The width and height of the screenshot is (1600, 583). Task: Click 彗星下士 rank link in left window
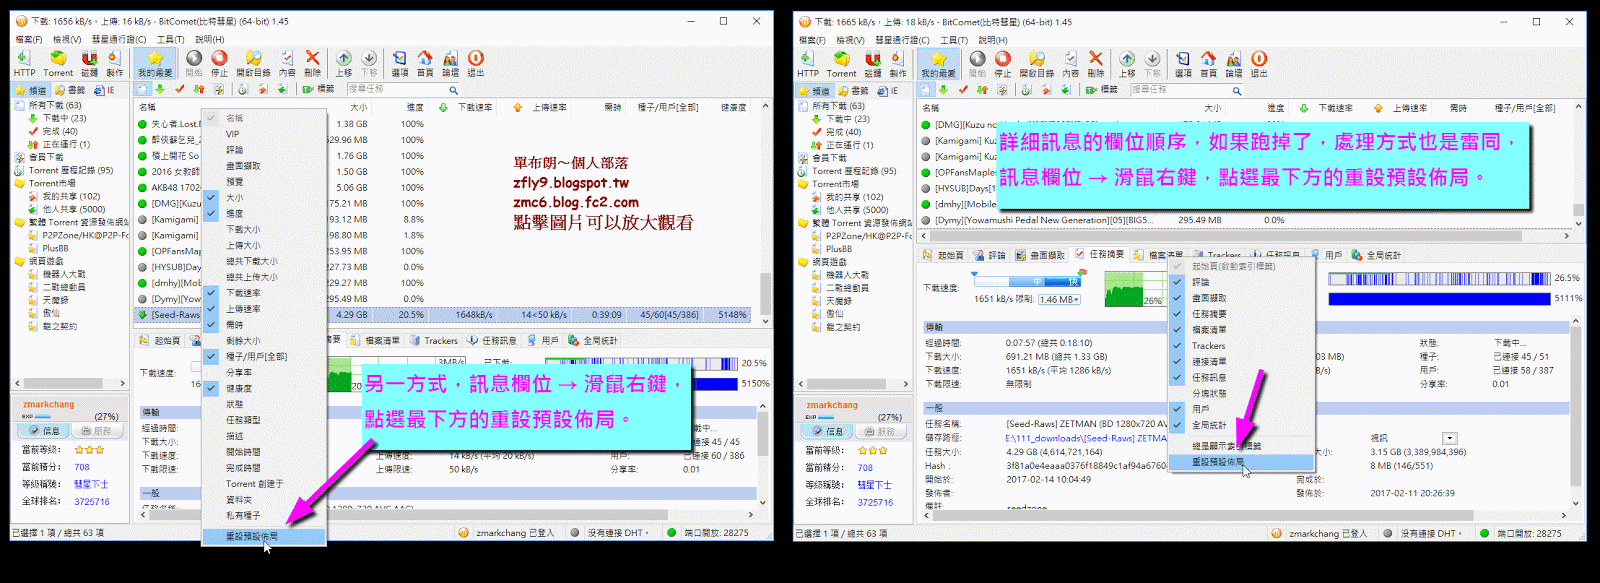(x=91, y=484)
